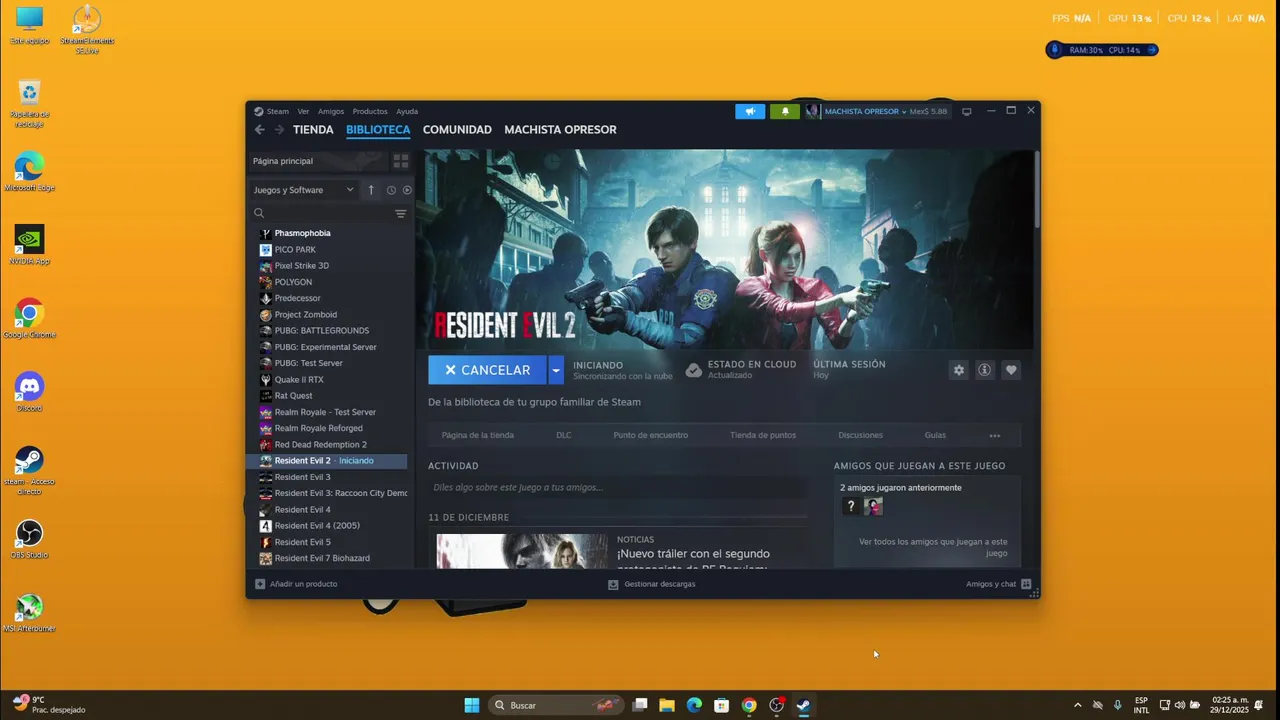Go to the TIENDA tab
This screenshot has height=720, width=1280.
tap(313, 130)
